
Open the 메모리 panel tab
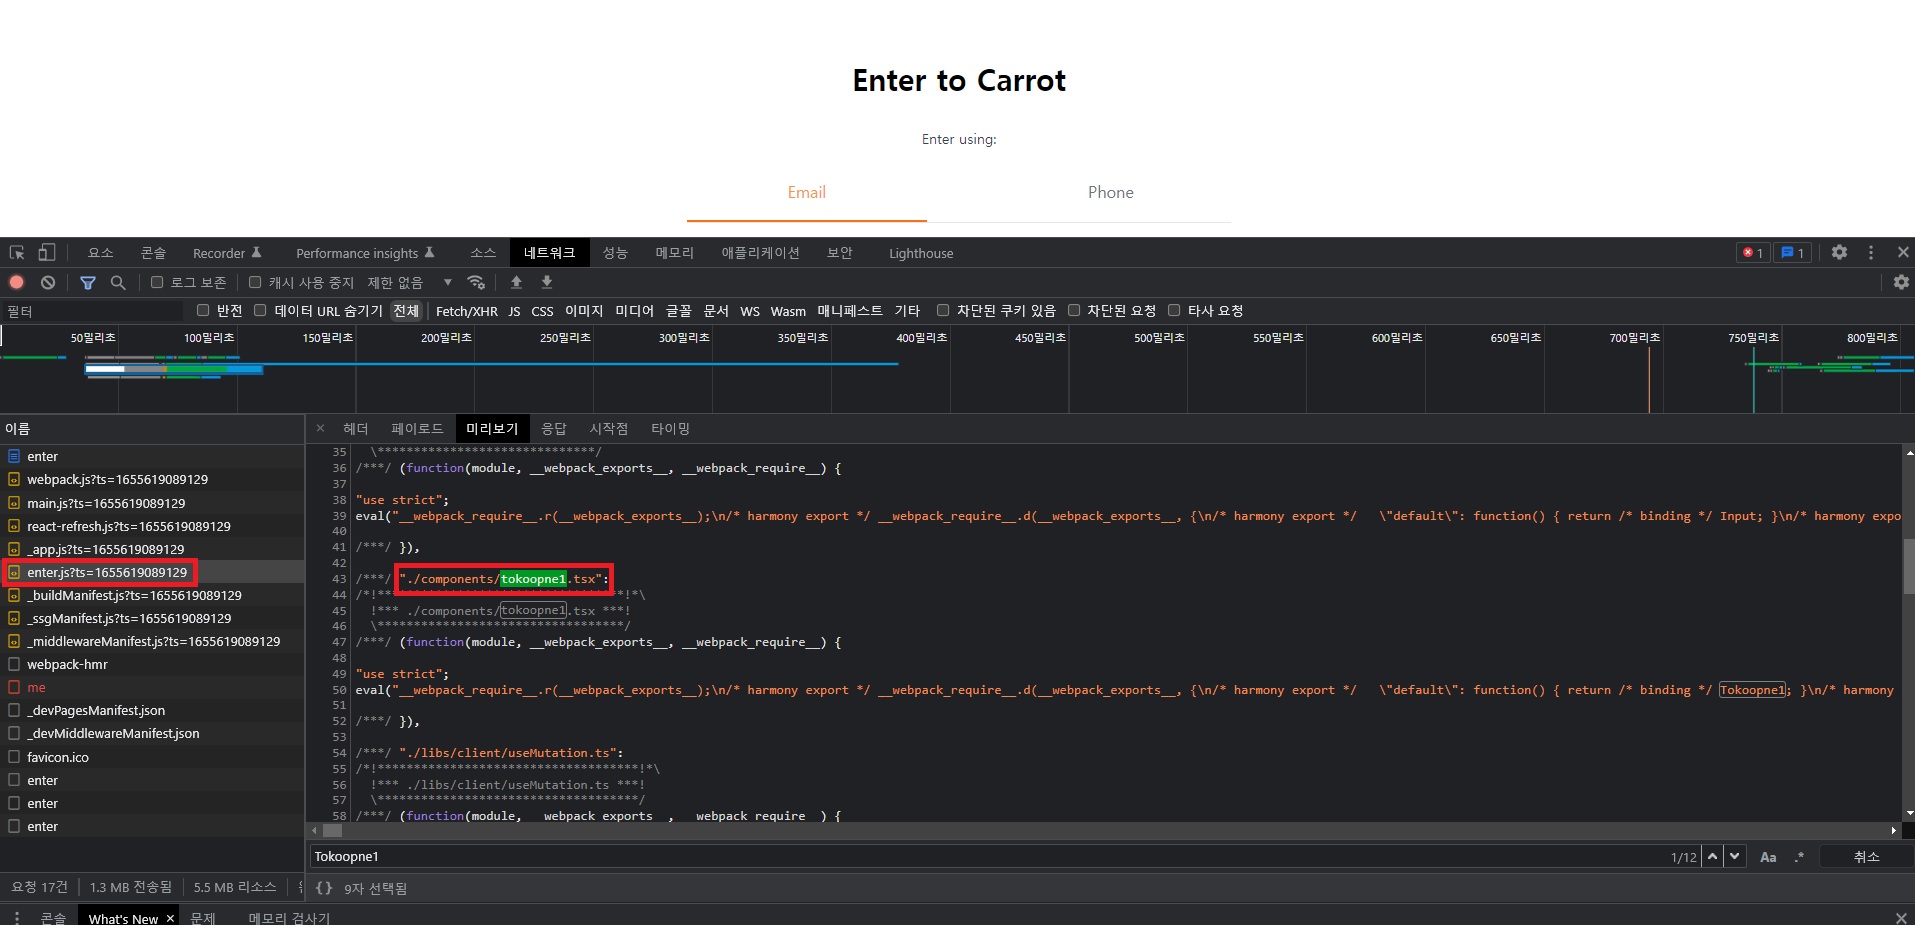coord(674,252)
